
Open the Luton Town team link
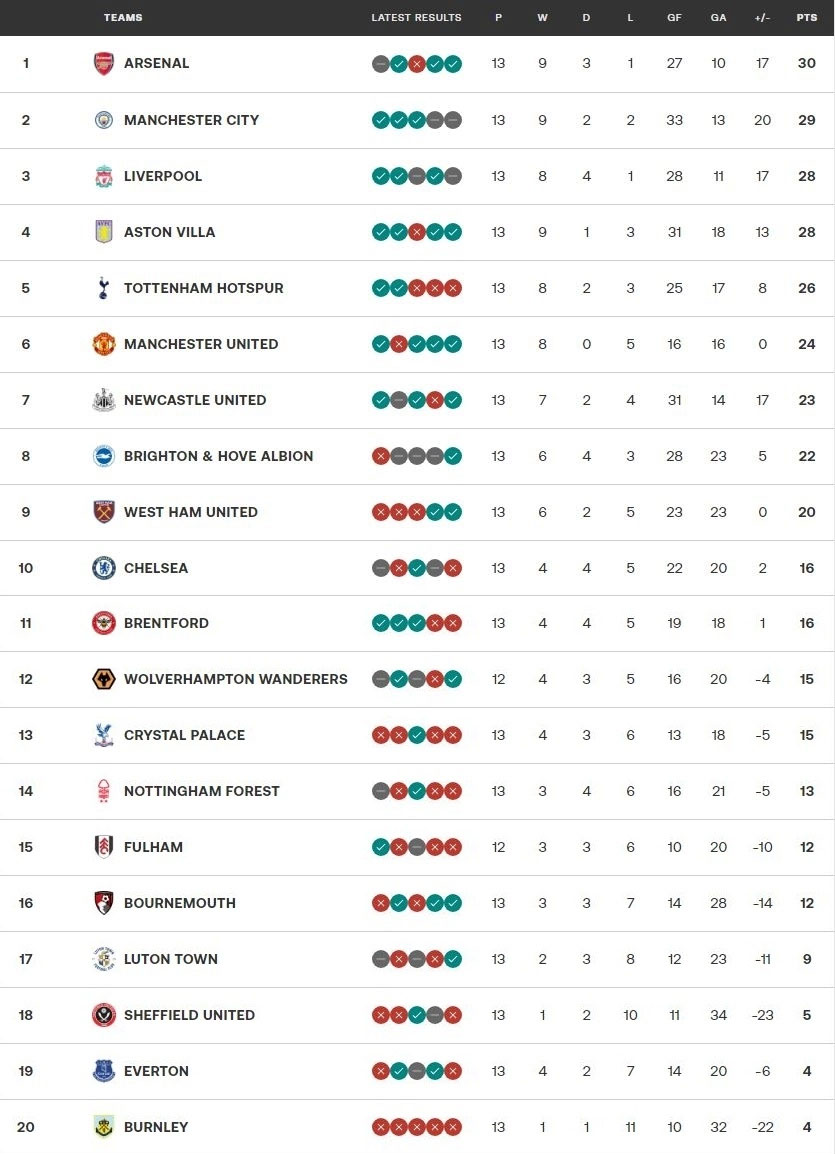tap(171, 959)
